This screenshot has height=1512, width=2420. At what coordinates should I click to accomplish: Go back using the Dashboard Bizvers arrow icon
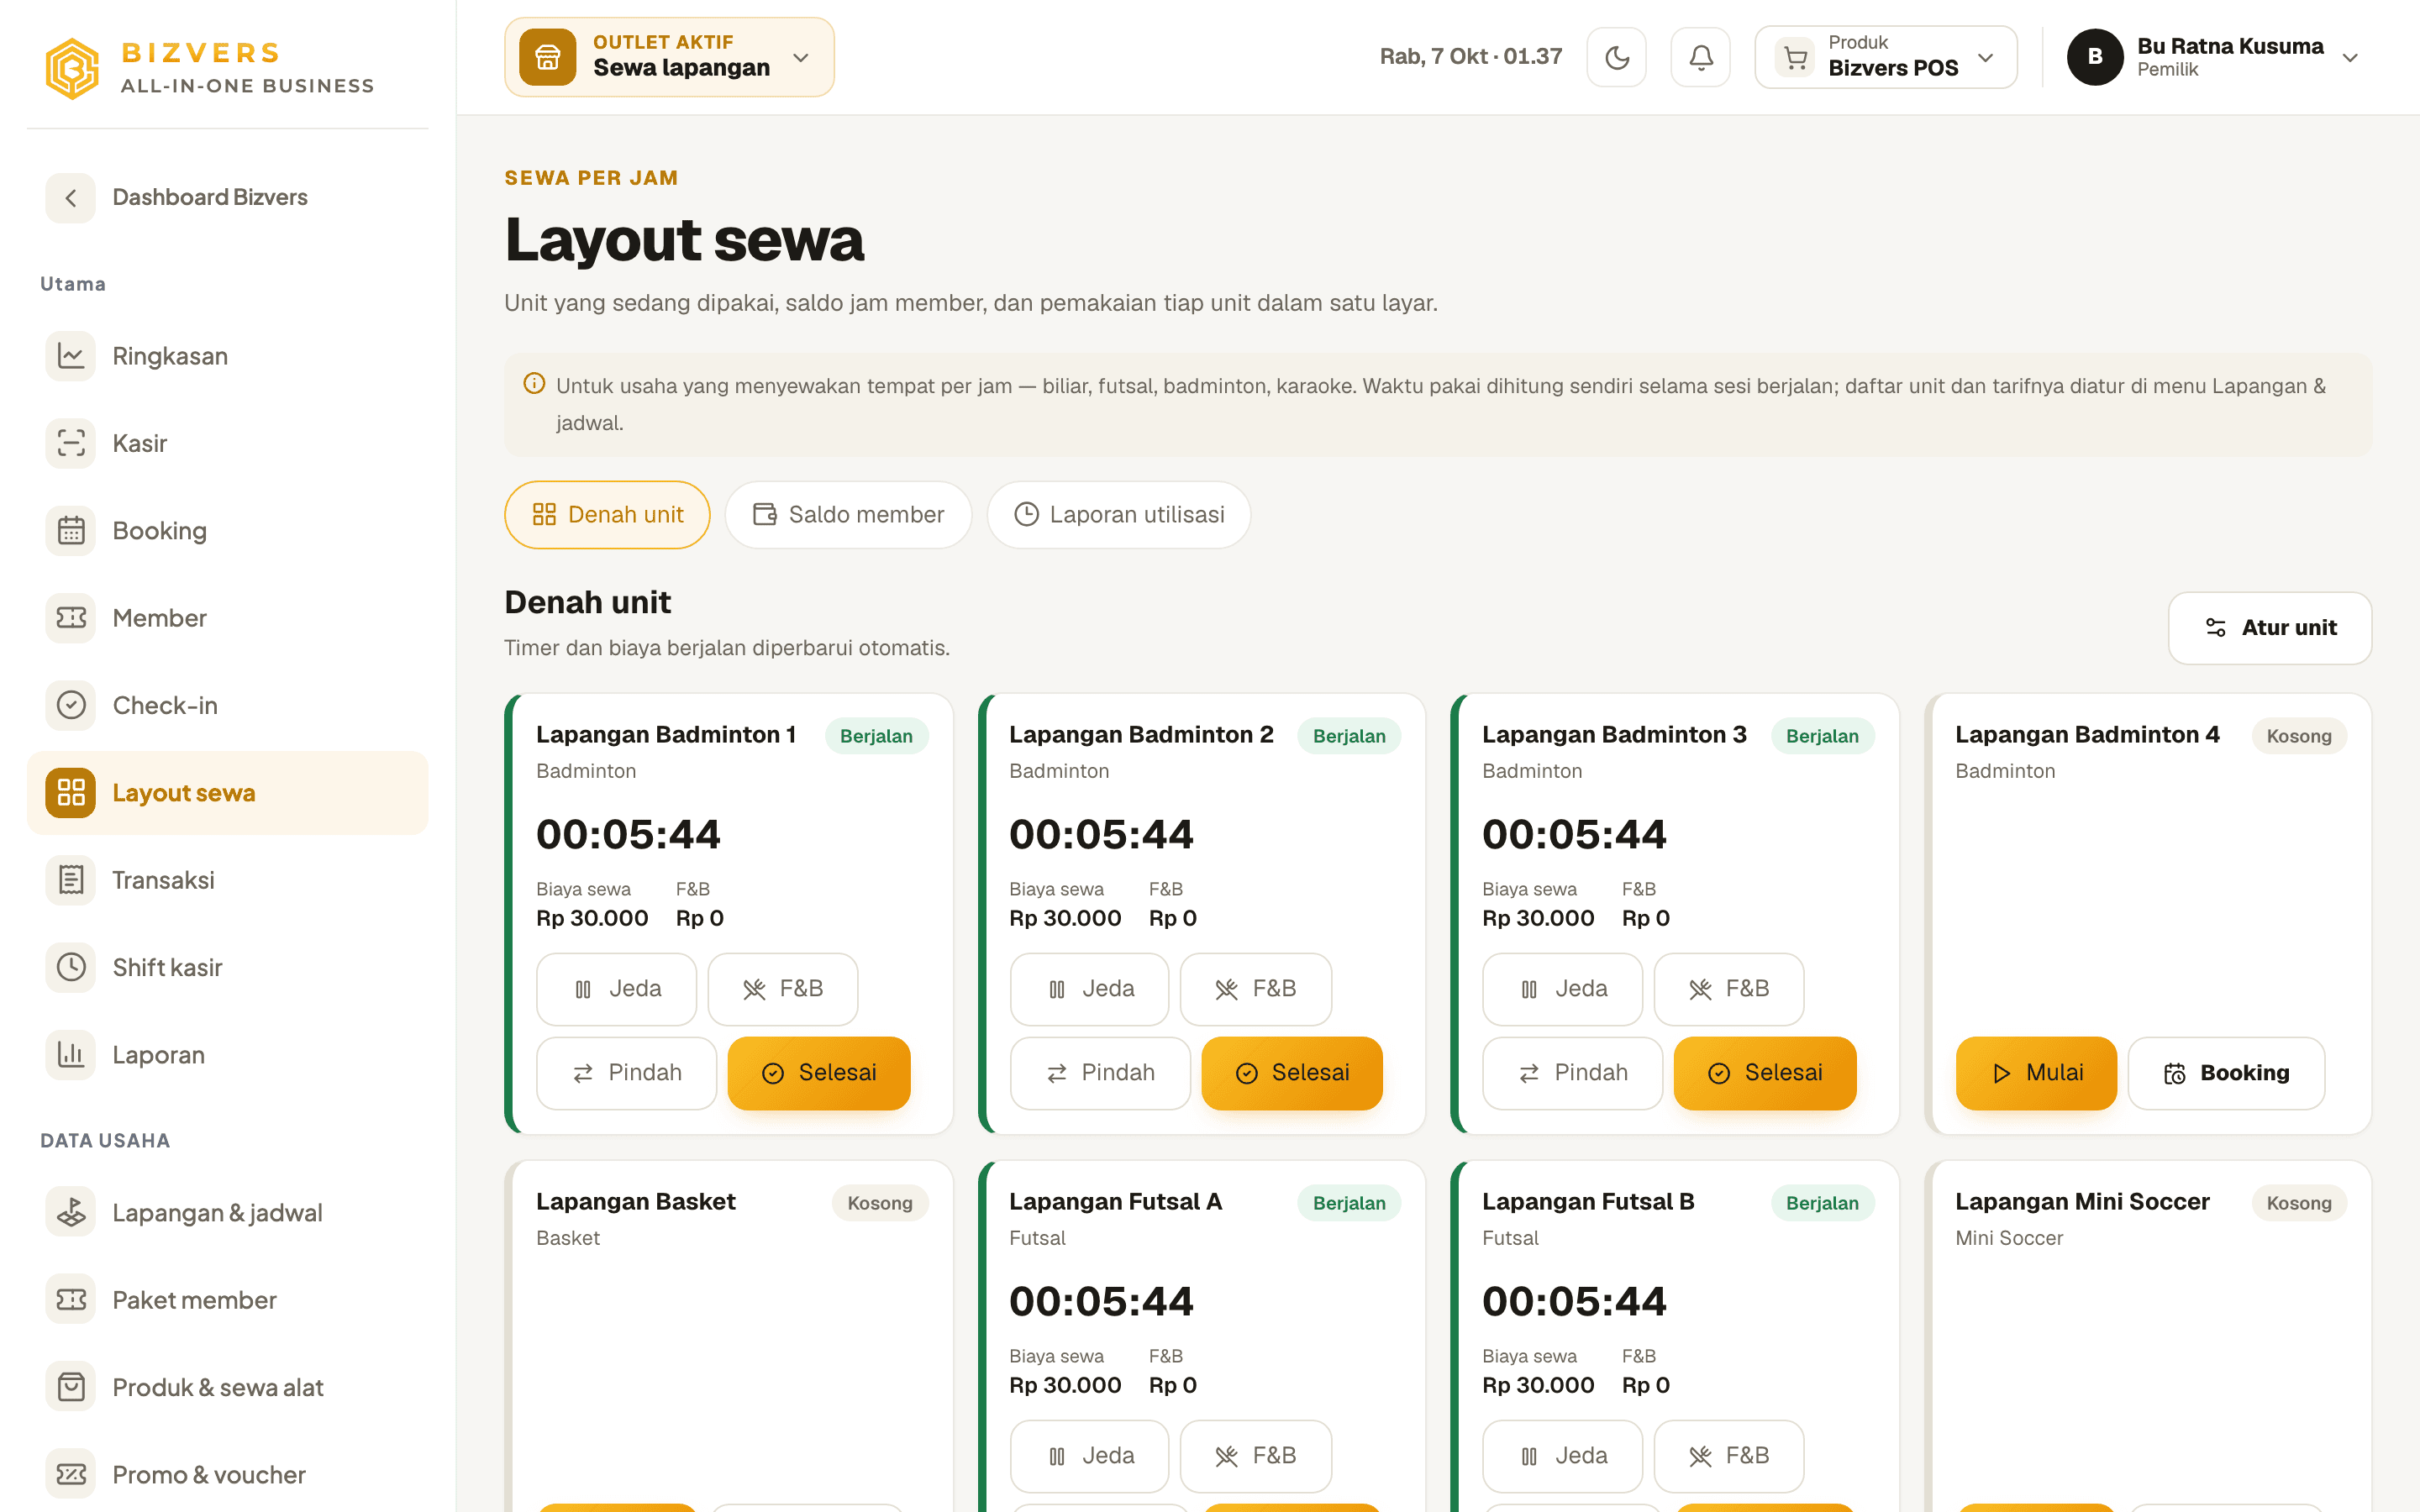70,197
